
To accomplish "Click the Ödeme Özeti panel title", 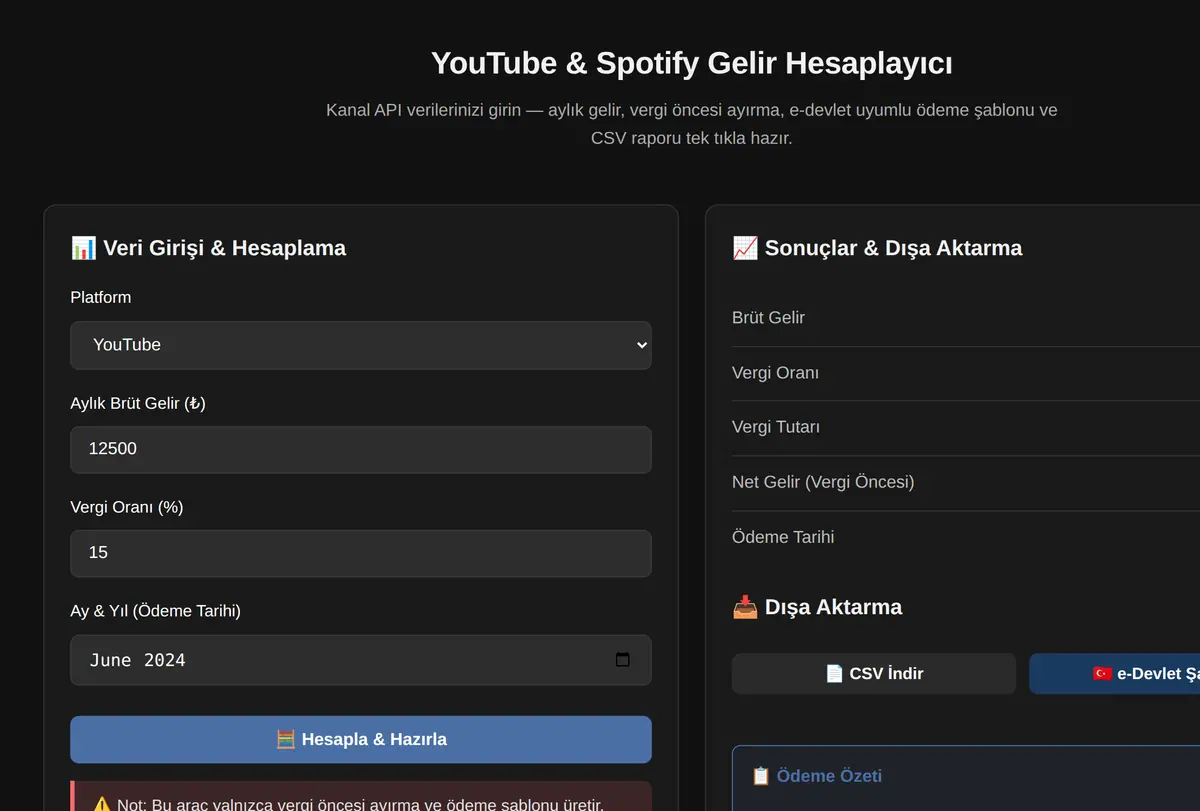I will [816, 776].
